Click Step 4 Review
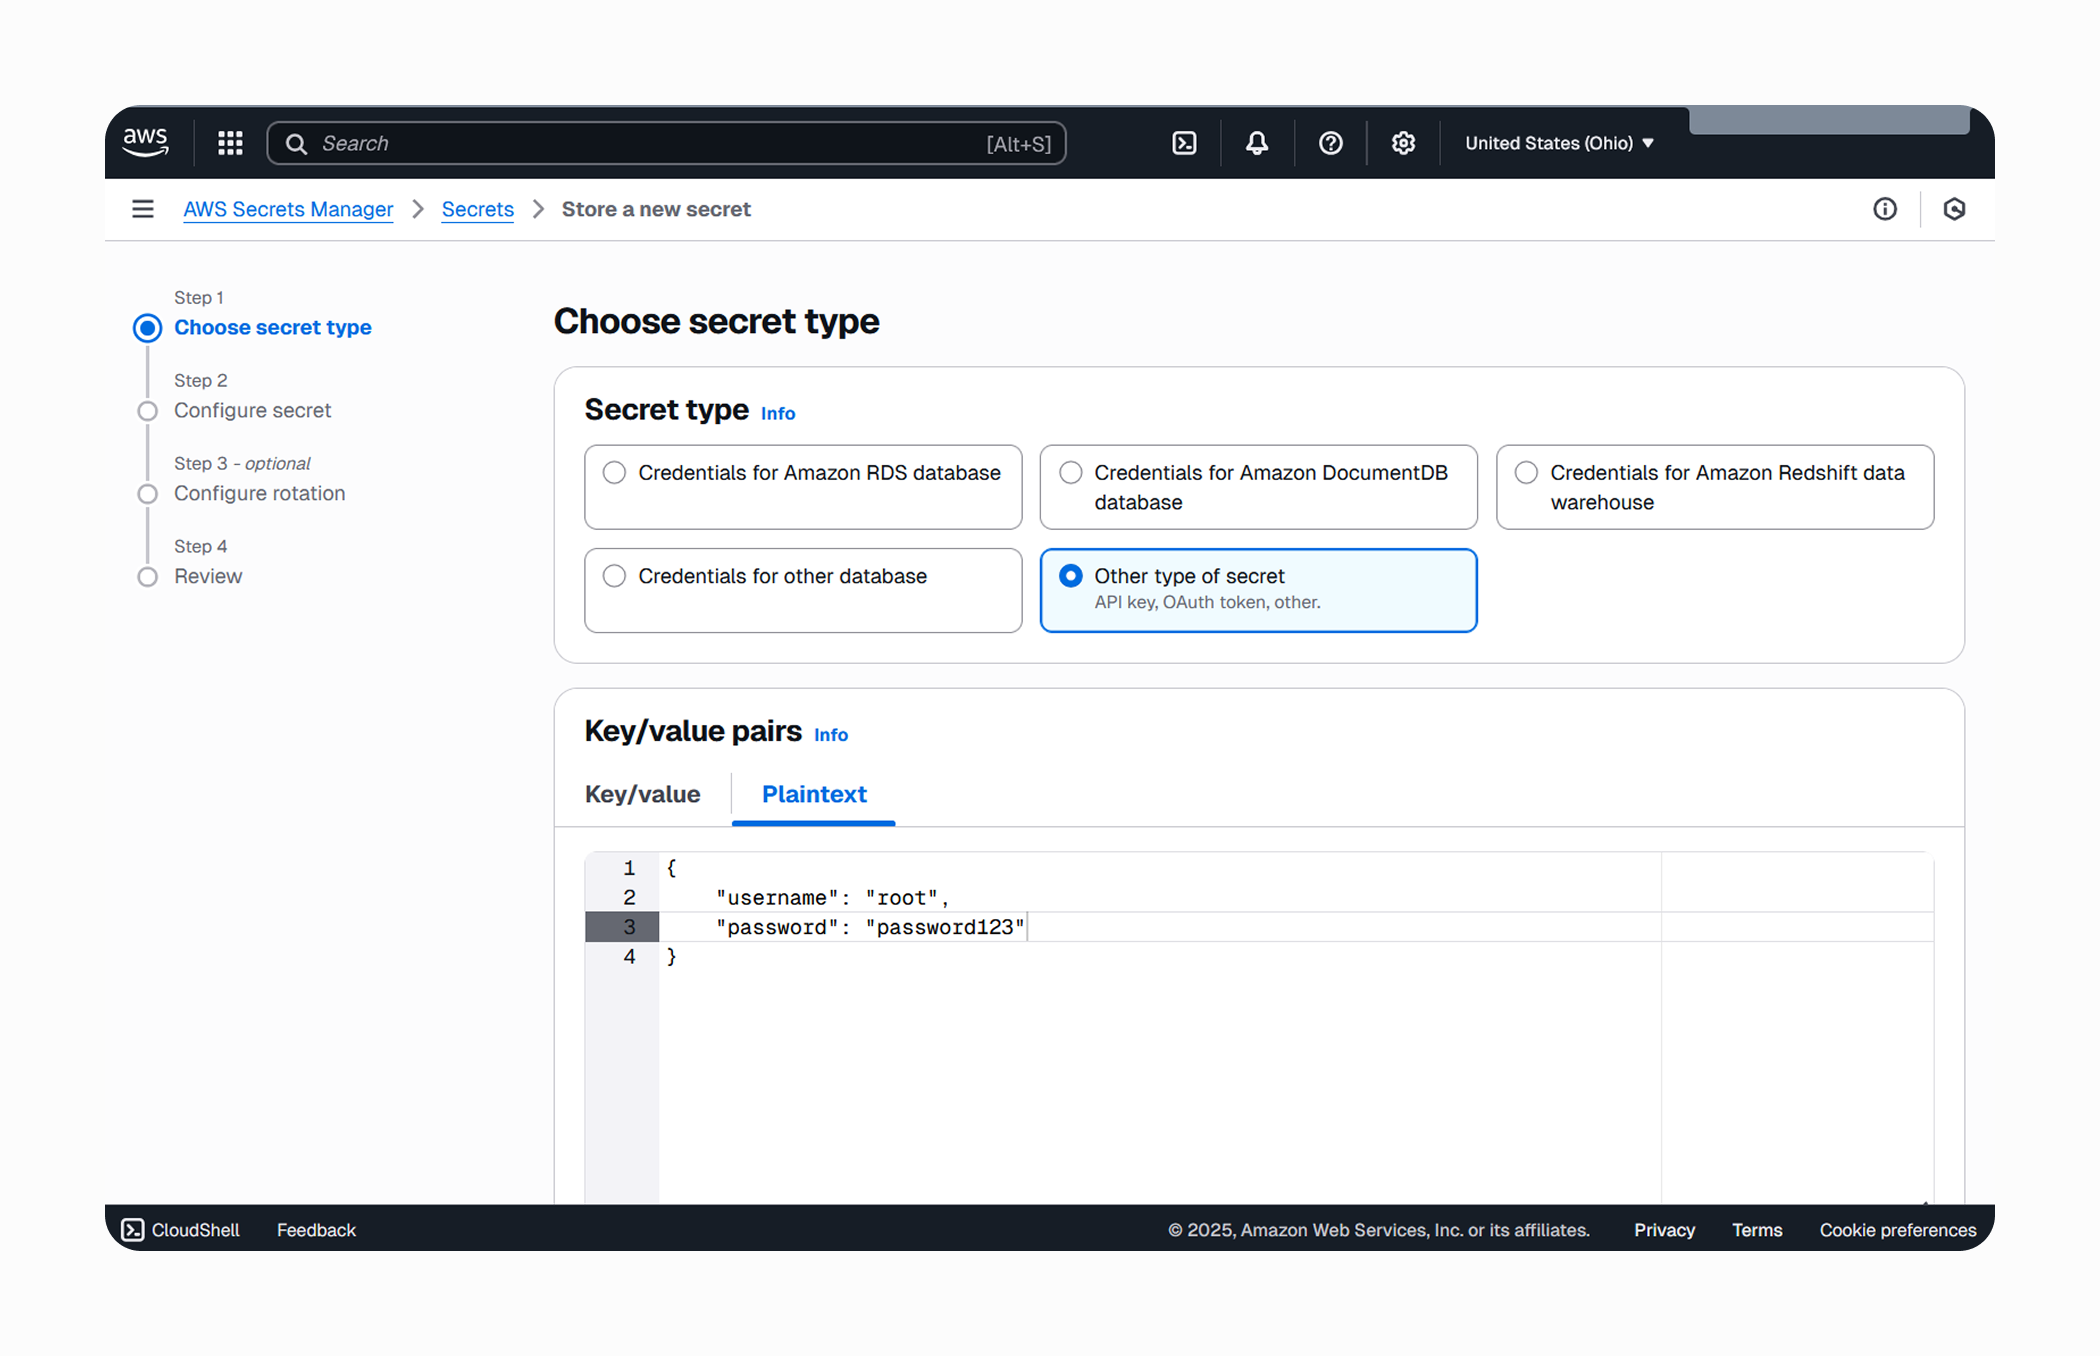This screenshot has width=2100, height=1356. click(208, 576)
